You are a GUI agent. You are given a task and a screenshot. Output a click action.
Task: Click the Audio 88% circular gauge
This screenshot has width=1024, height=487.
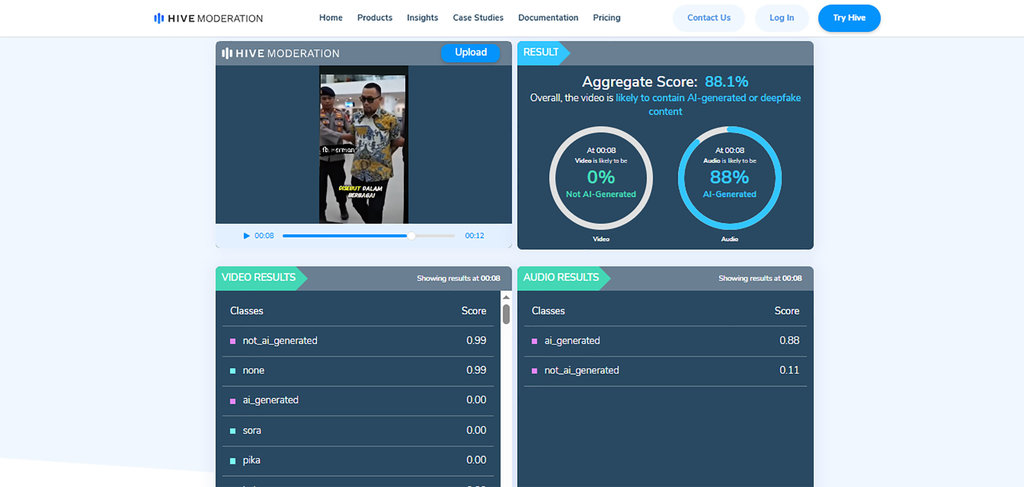pyautogui.click(x=729, y=178)
